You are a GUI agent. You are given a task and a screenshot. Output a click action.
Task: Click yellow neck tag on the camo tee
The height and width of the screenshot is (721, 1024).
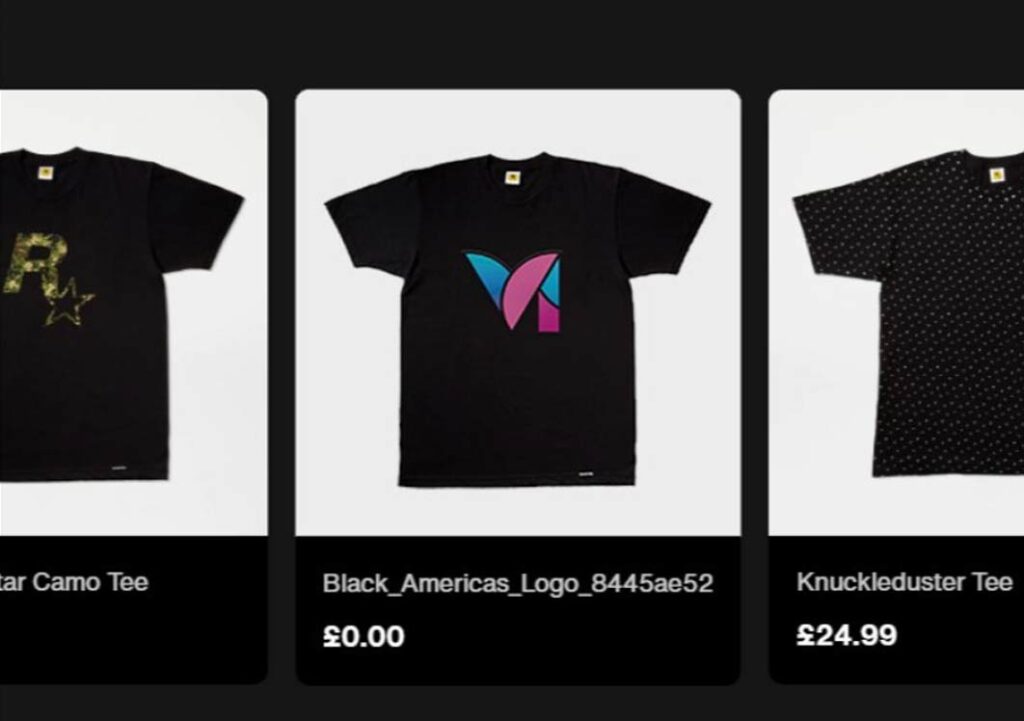click(45, 173)
